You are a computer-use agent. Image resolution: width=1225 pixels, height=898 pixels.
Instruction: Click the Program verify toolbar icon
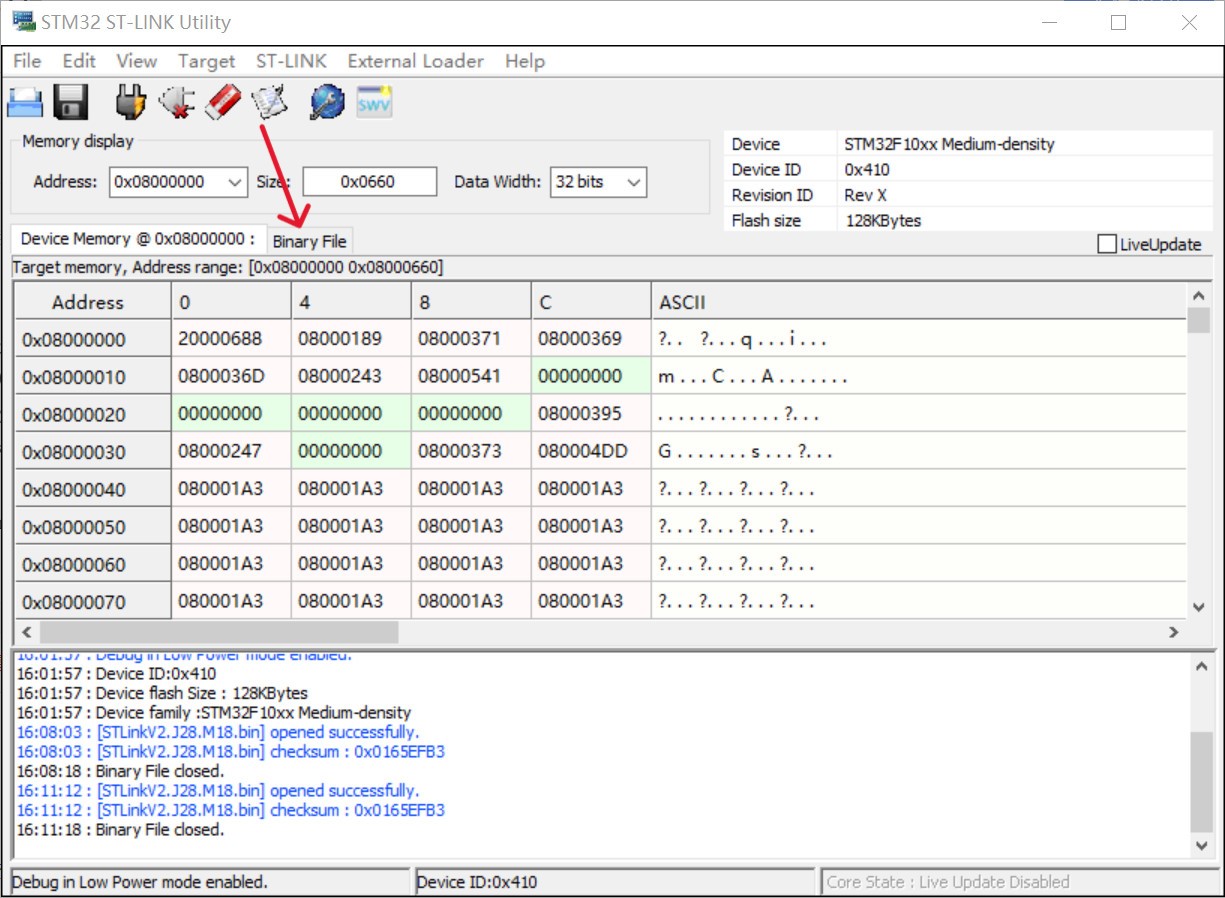pyautogui.click(x=269, y=102)
